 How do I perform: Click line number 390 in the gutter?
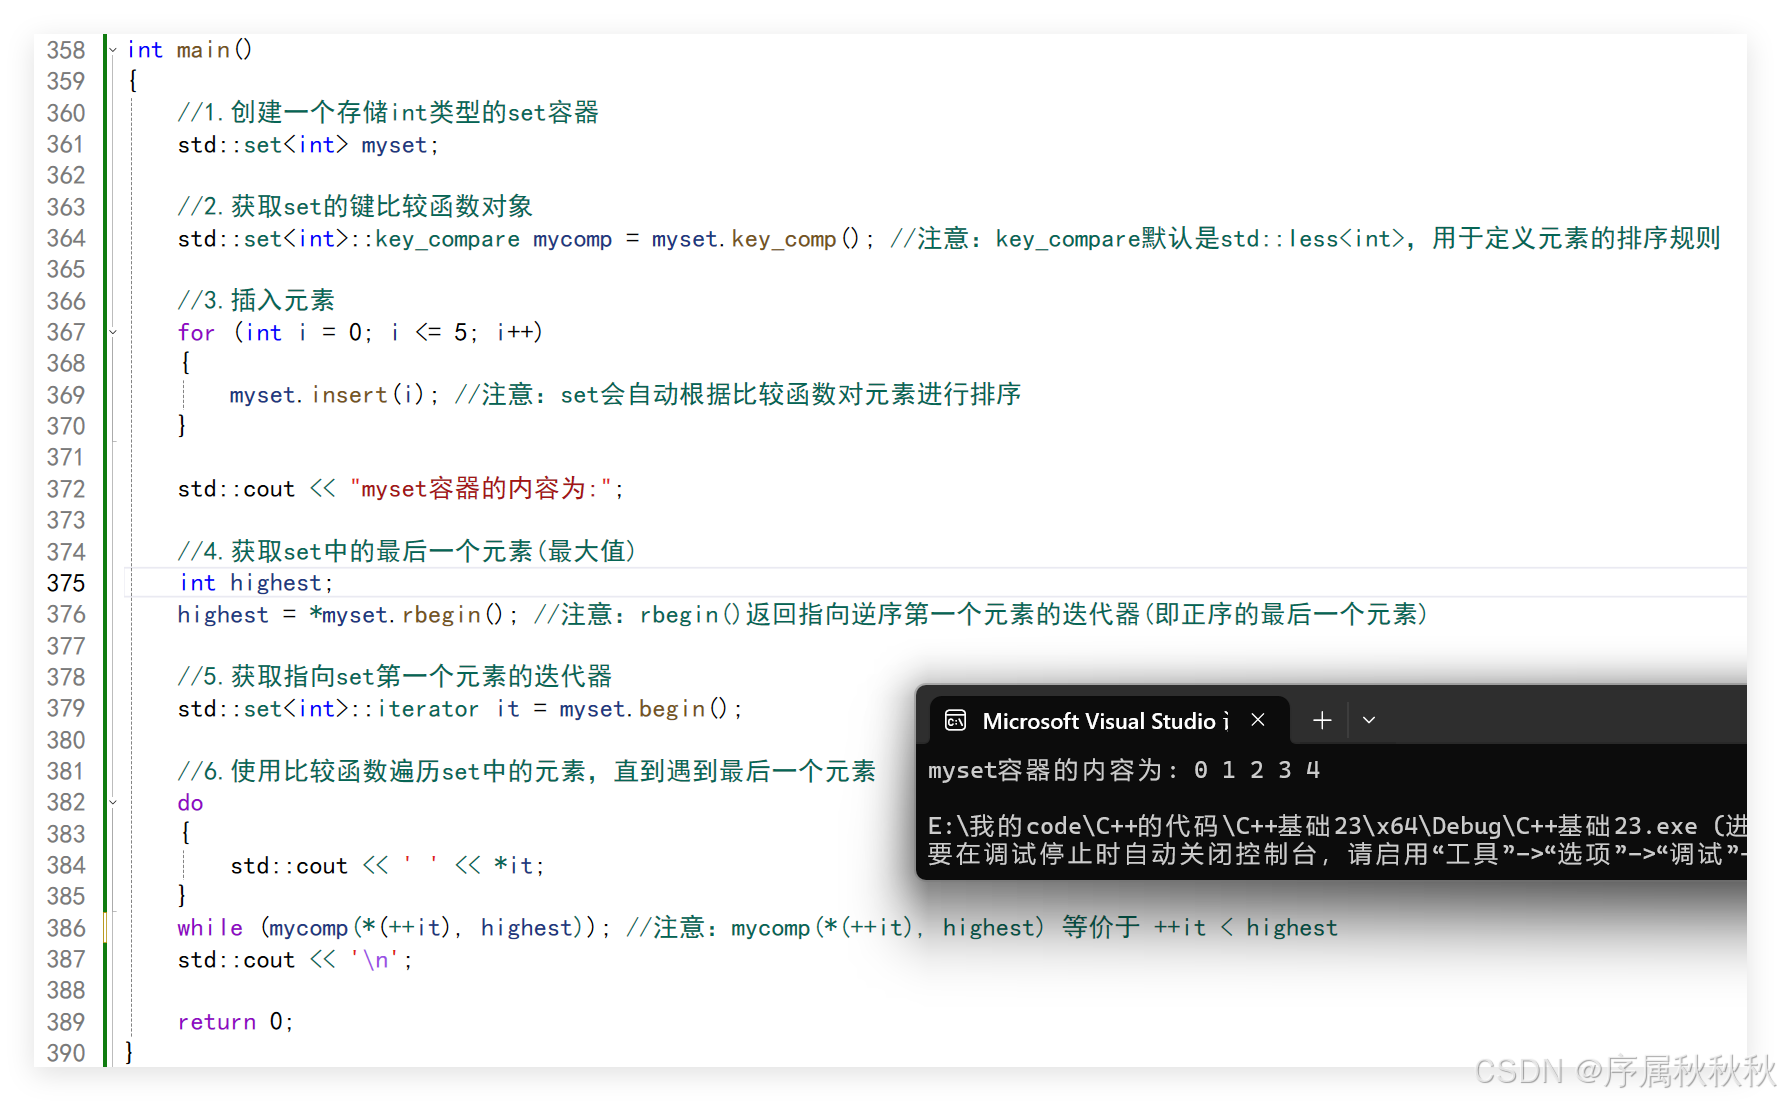click(x=66, y=1053)
